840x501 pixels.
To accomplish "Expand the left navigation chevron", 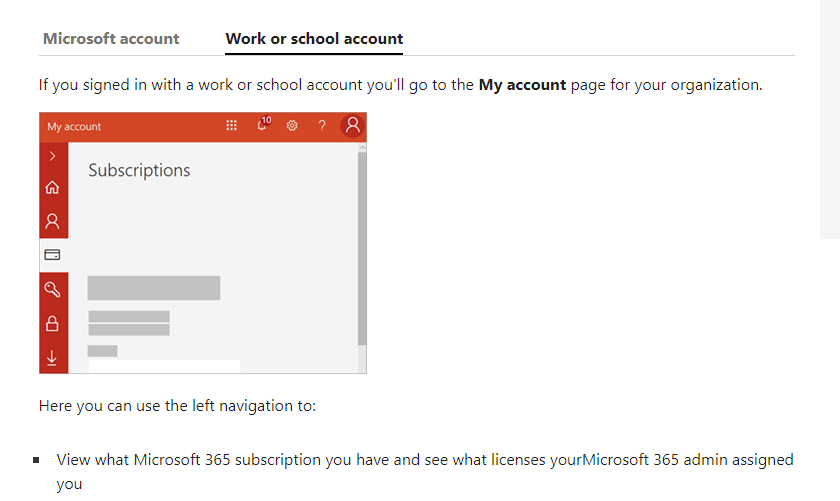I will point(52,156).
